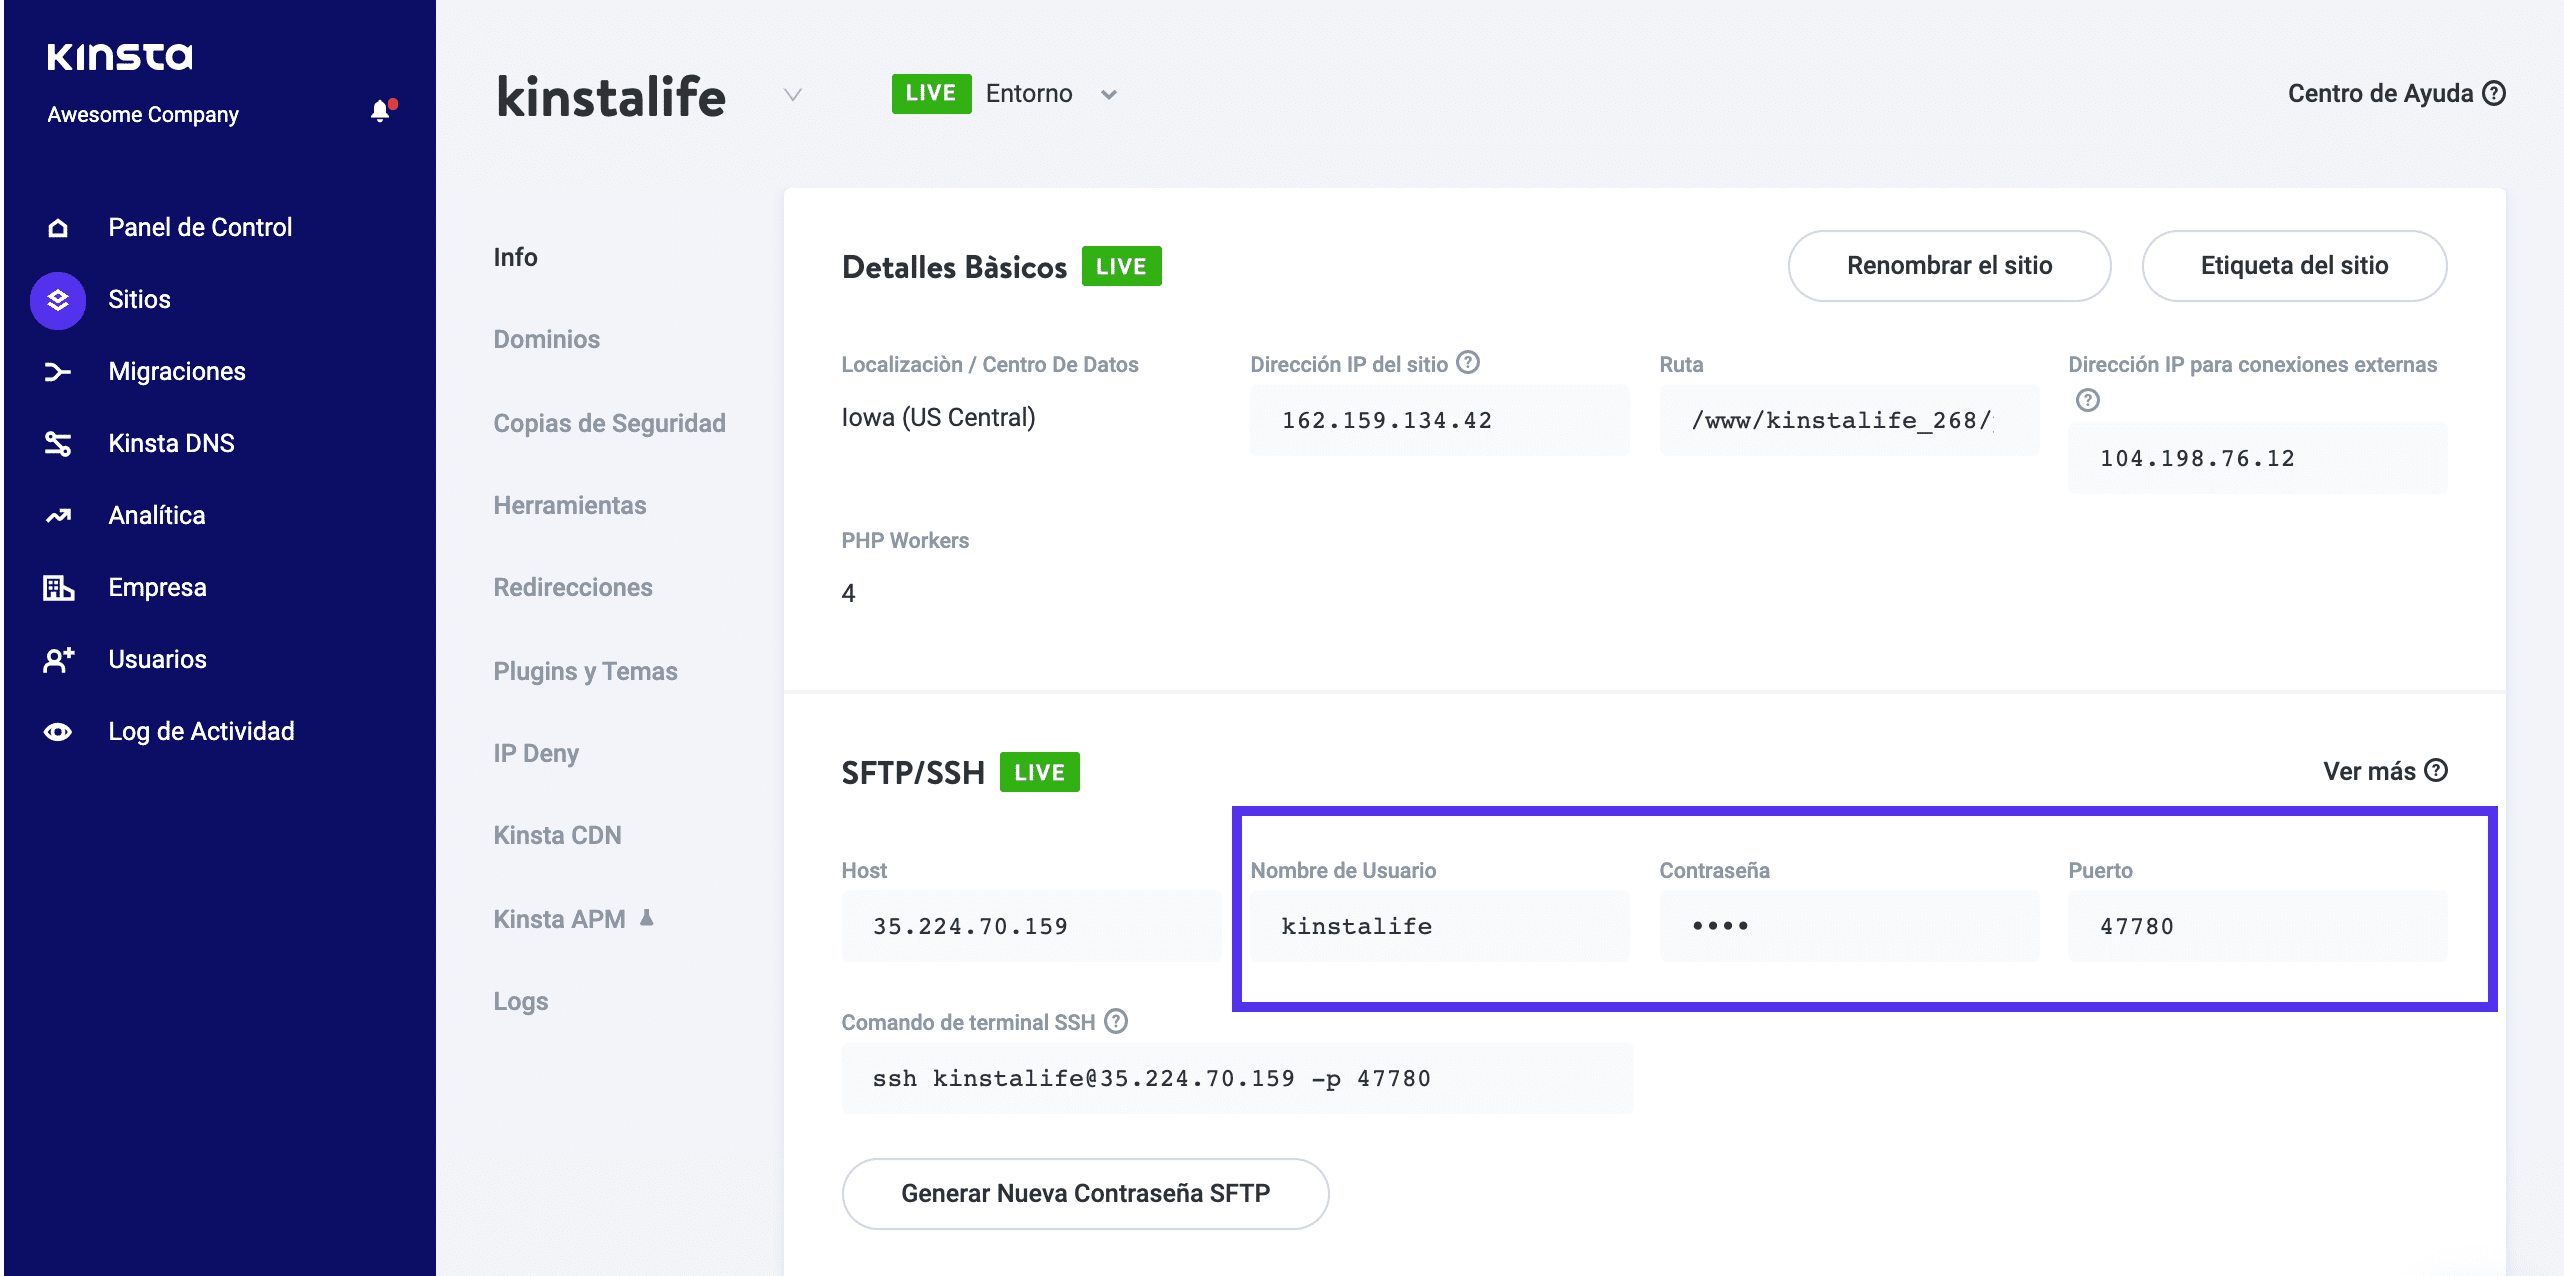Click the Log de Actividad eye icon

click(58, 732)
